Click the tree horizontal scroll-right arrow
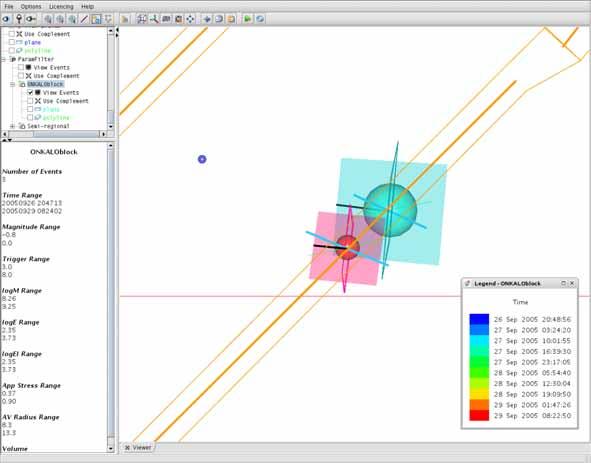This screenshot has width=591, height=463. (x=104, y=134)
